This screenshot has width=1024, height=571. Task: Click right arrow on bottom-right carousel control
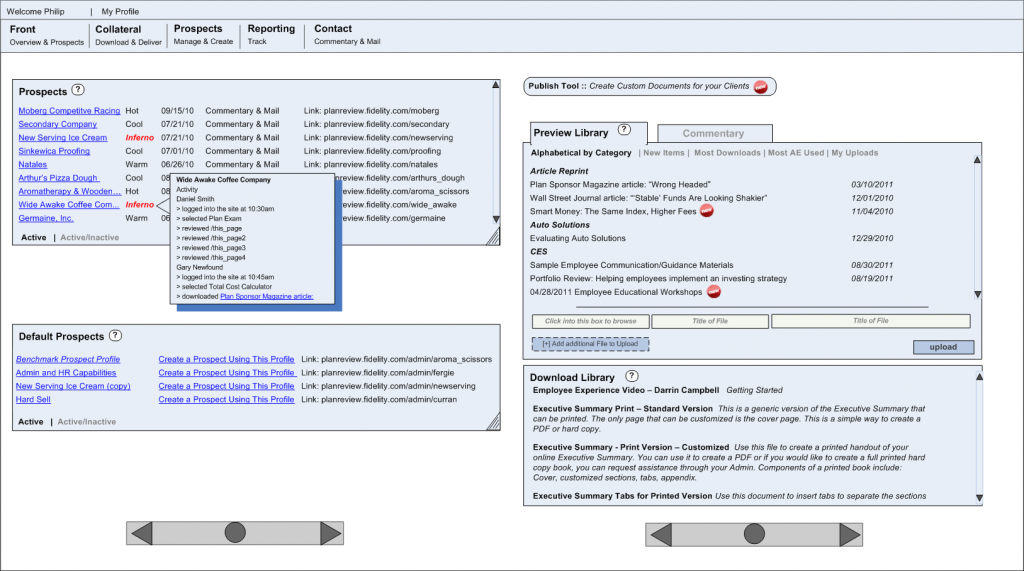pyautogui.click(x=851, y=535)
